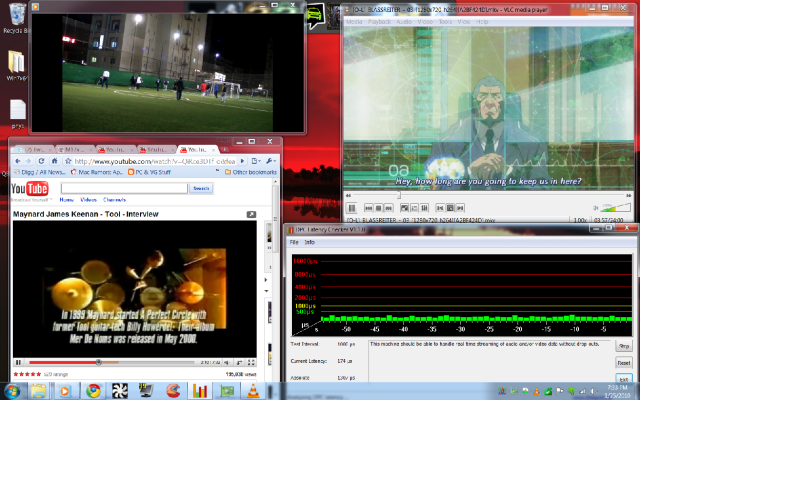Click the YouTube Search button
This screenshot has height=500, width=800.
point(201,188)
